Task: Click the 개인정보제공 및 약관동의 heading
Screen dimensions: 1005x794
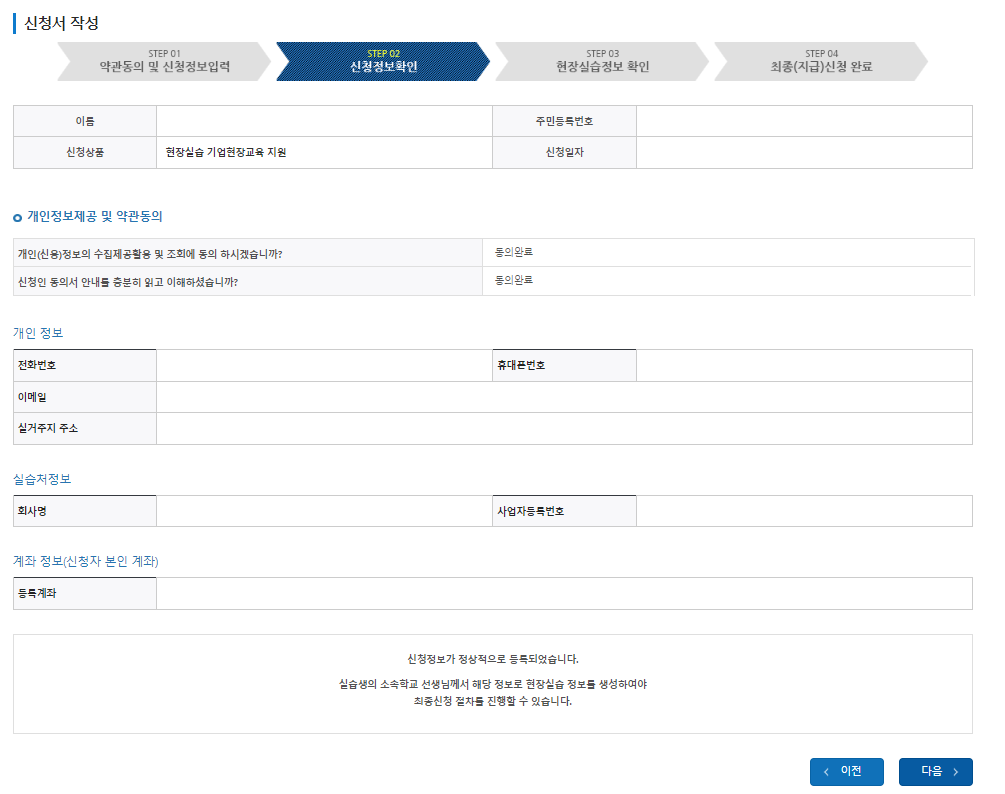Action: coord(95,217)
